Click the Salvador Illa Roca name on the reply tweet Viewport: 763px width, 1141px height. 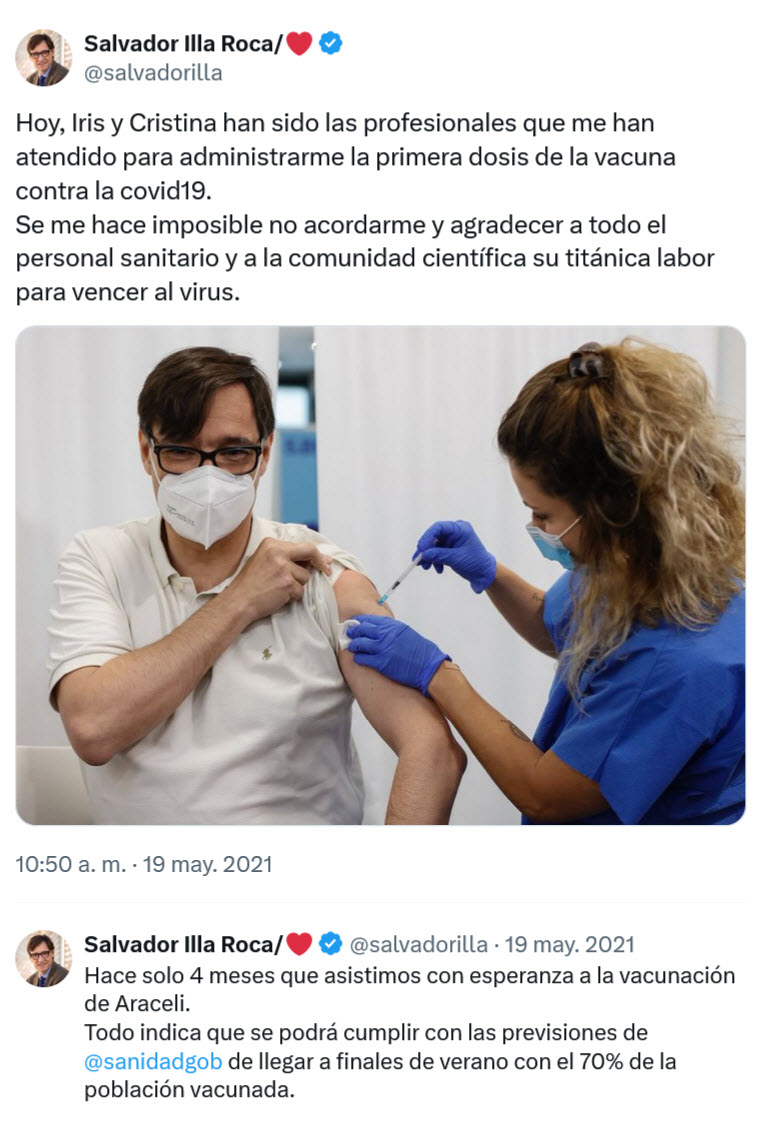pos(183,945)
